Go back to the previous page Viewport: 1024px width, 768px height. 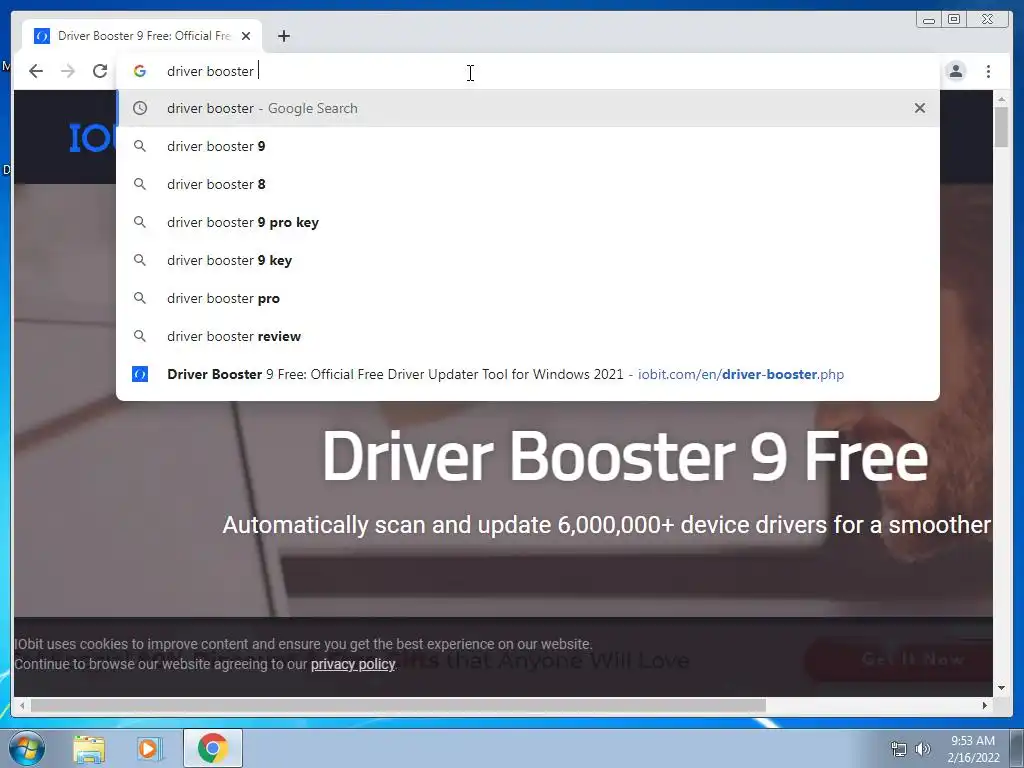[36, 71]
